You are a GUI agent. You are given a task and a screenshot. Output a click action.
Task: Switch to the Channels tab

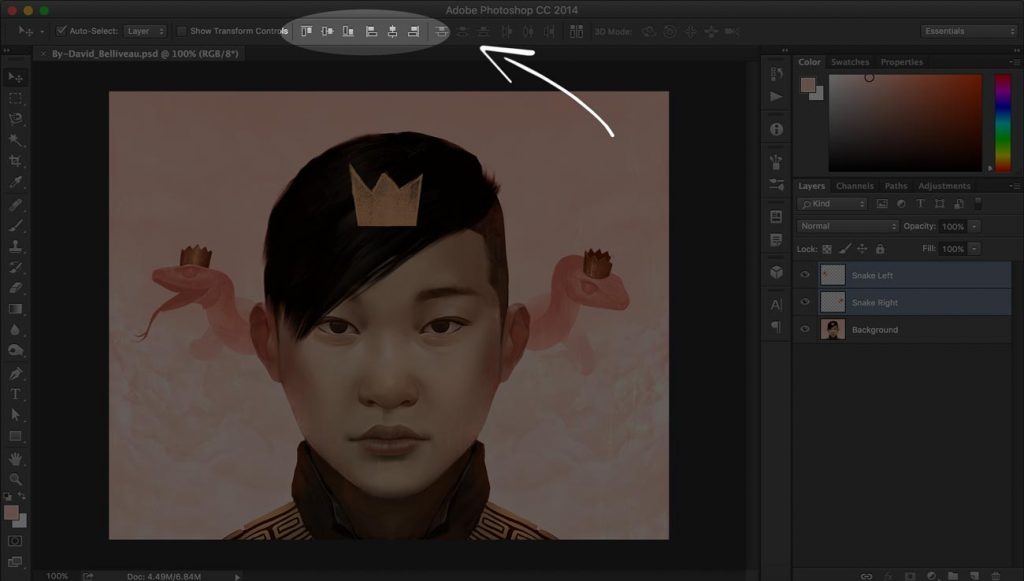[856, 185]
